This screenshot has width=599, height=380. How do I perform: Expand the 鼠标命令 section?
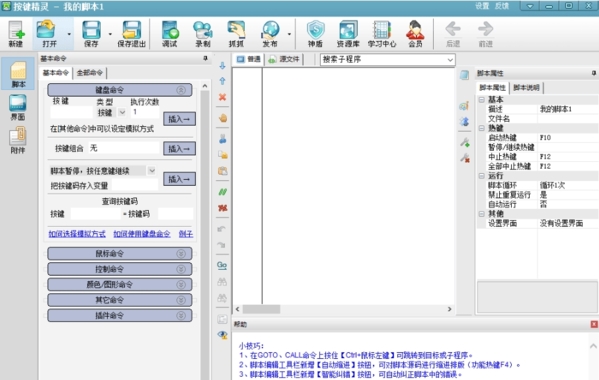point(181,254)
